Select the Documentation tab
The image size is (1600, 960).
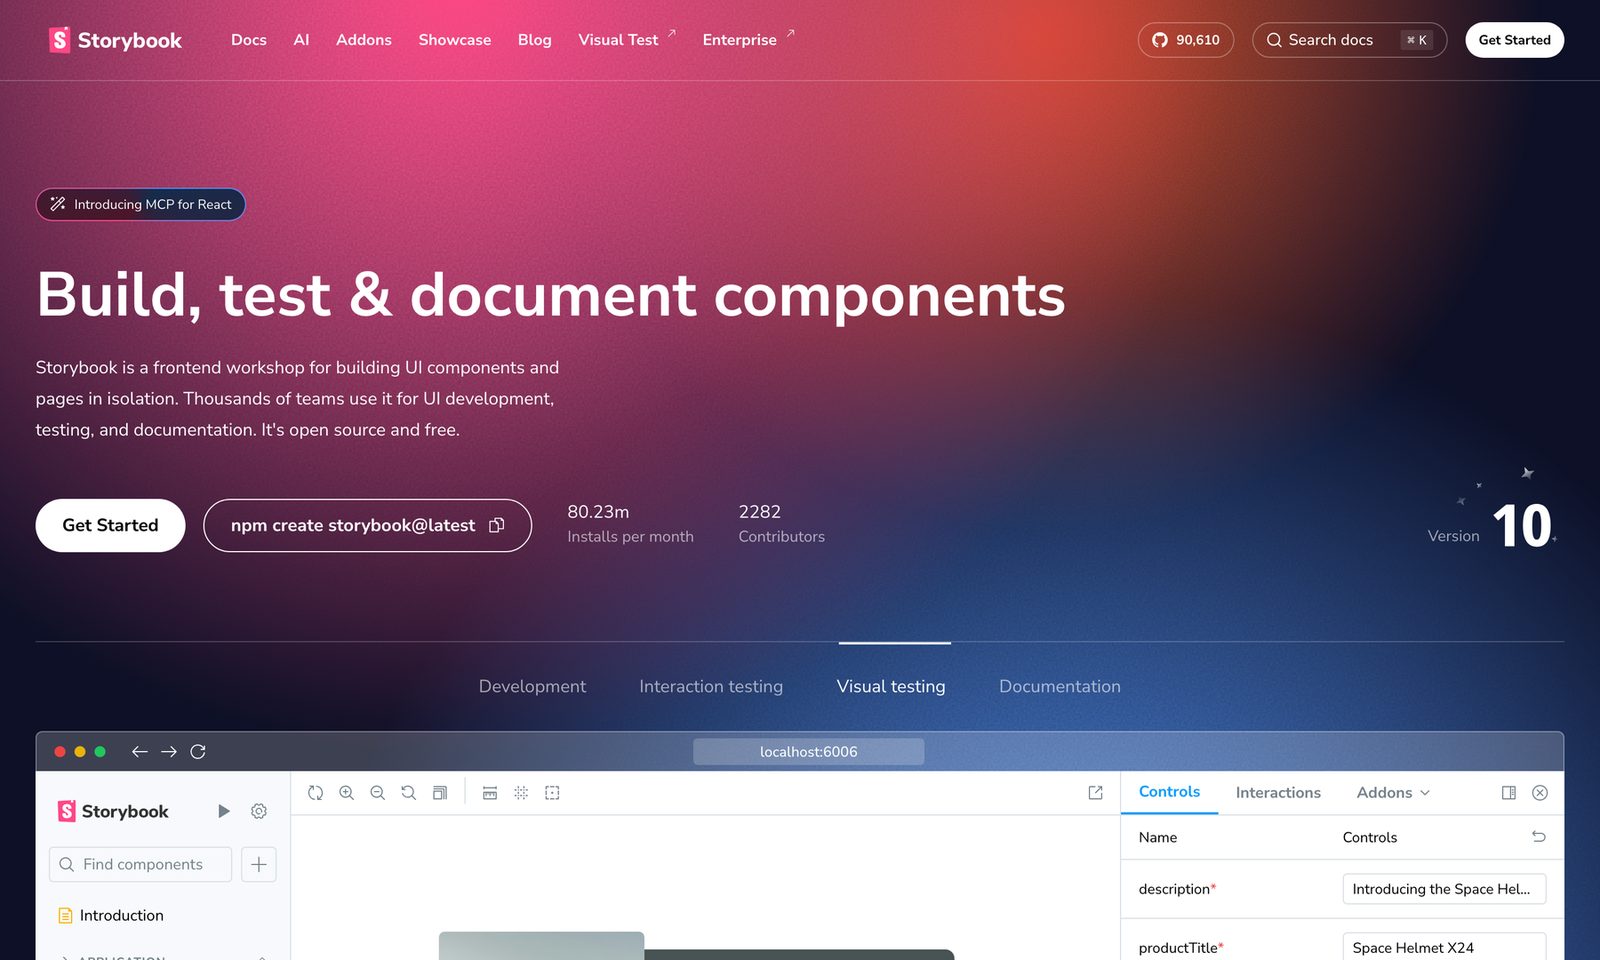click(x=1060, y=687)
